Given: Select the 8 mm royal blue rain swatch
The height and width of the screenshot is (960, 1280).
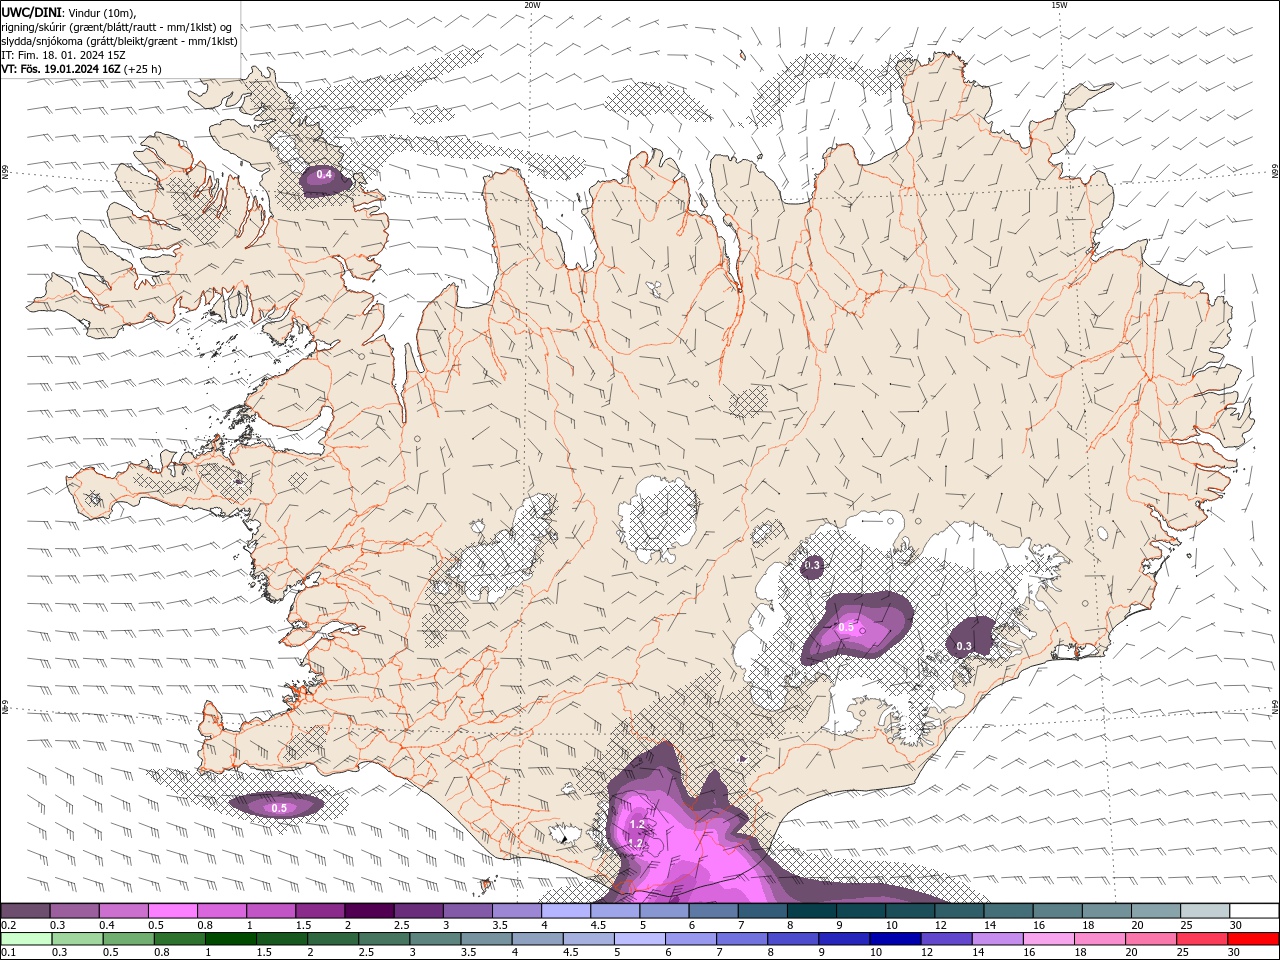Looking at the screenshot, I should tap(792, 939).
